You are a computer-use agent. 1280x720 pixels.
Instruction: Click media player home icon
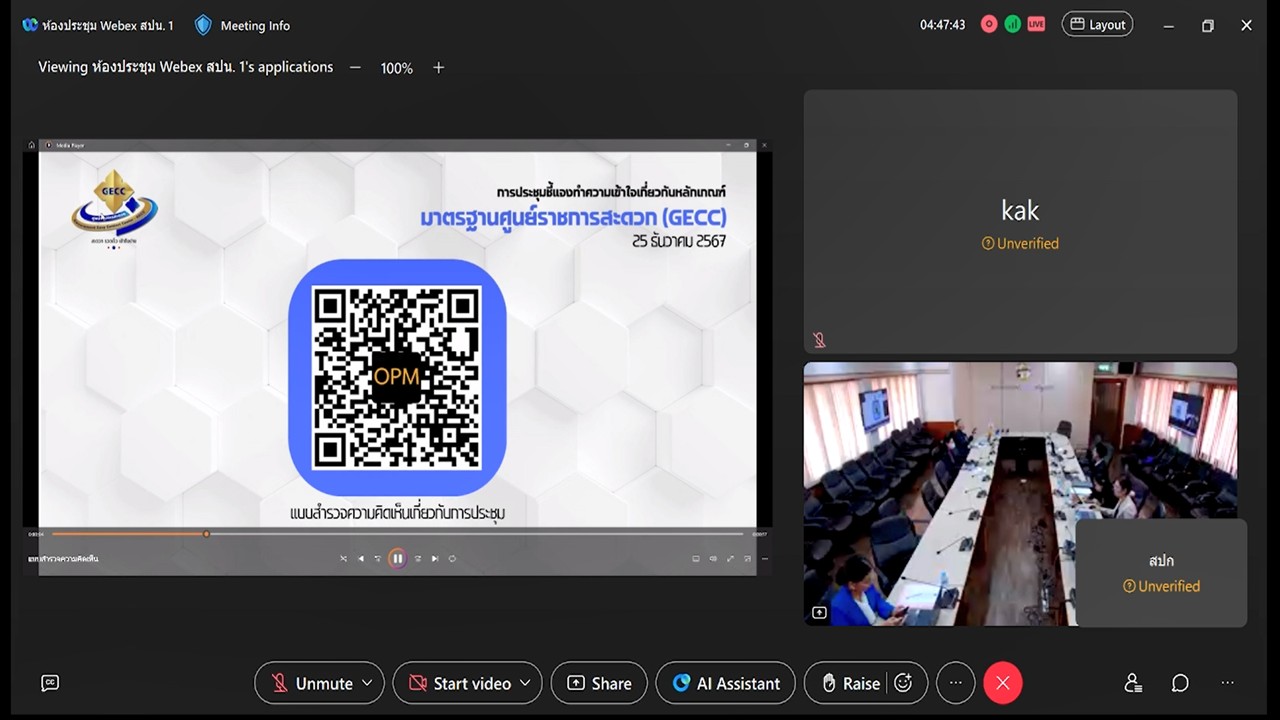pyautogui.click(x=31, y=145)
